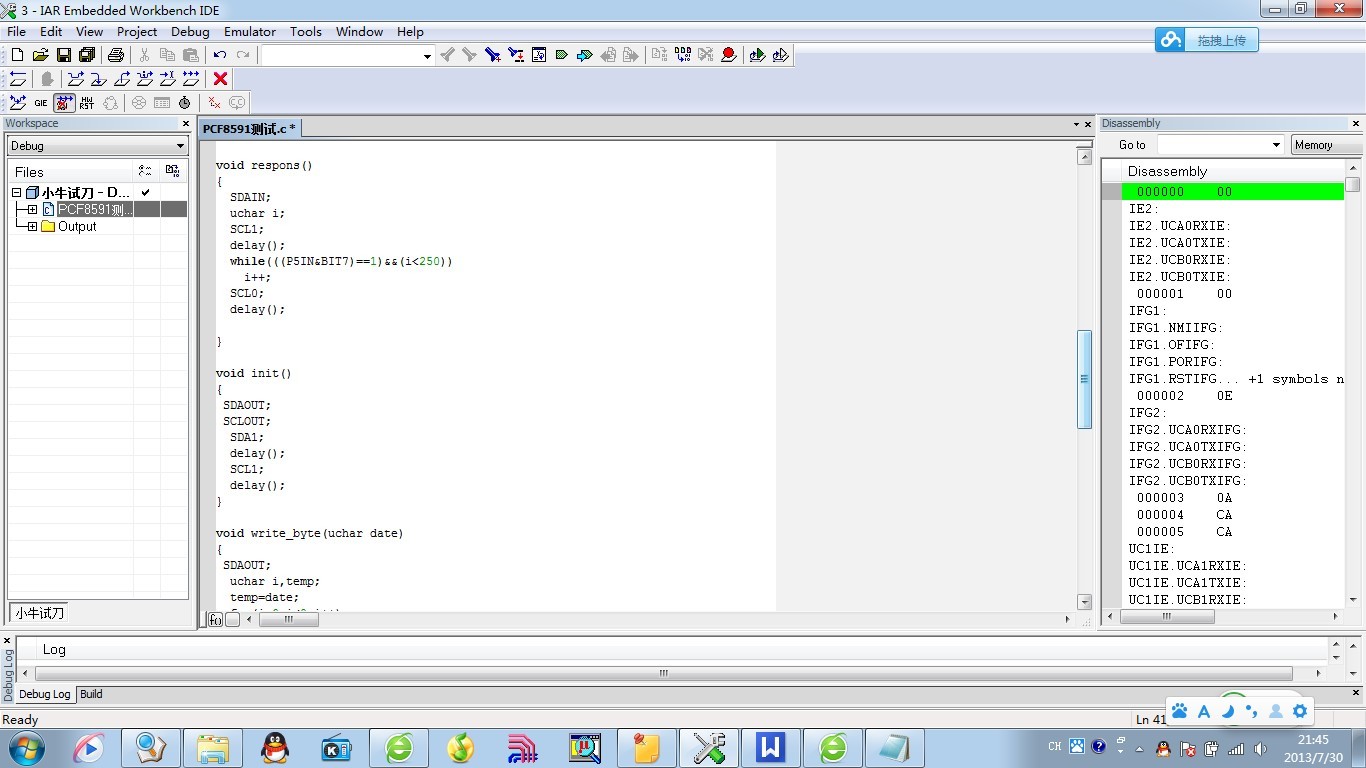The image size is (1366, 768).
Task: Open the QQ penguin taskbar icon
Action: click(274, 747)
